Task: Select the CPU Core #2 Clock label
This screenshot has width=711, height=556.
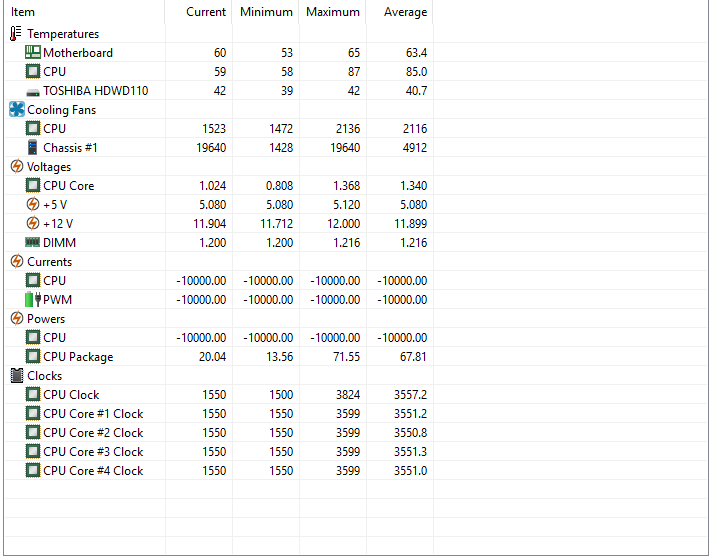Action: [93, 433]
